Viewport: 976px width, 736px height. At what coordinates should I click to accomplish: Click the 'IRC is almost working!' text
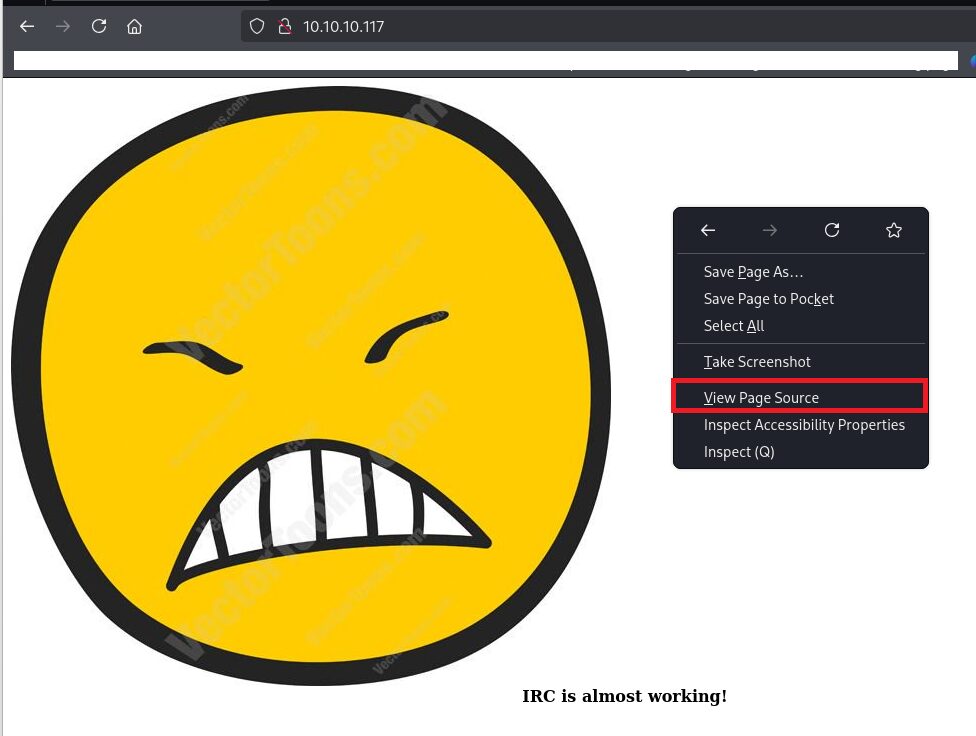(624, 696)
